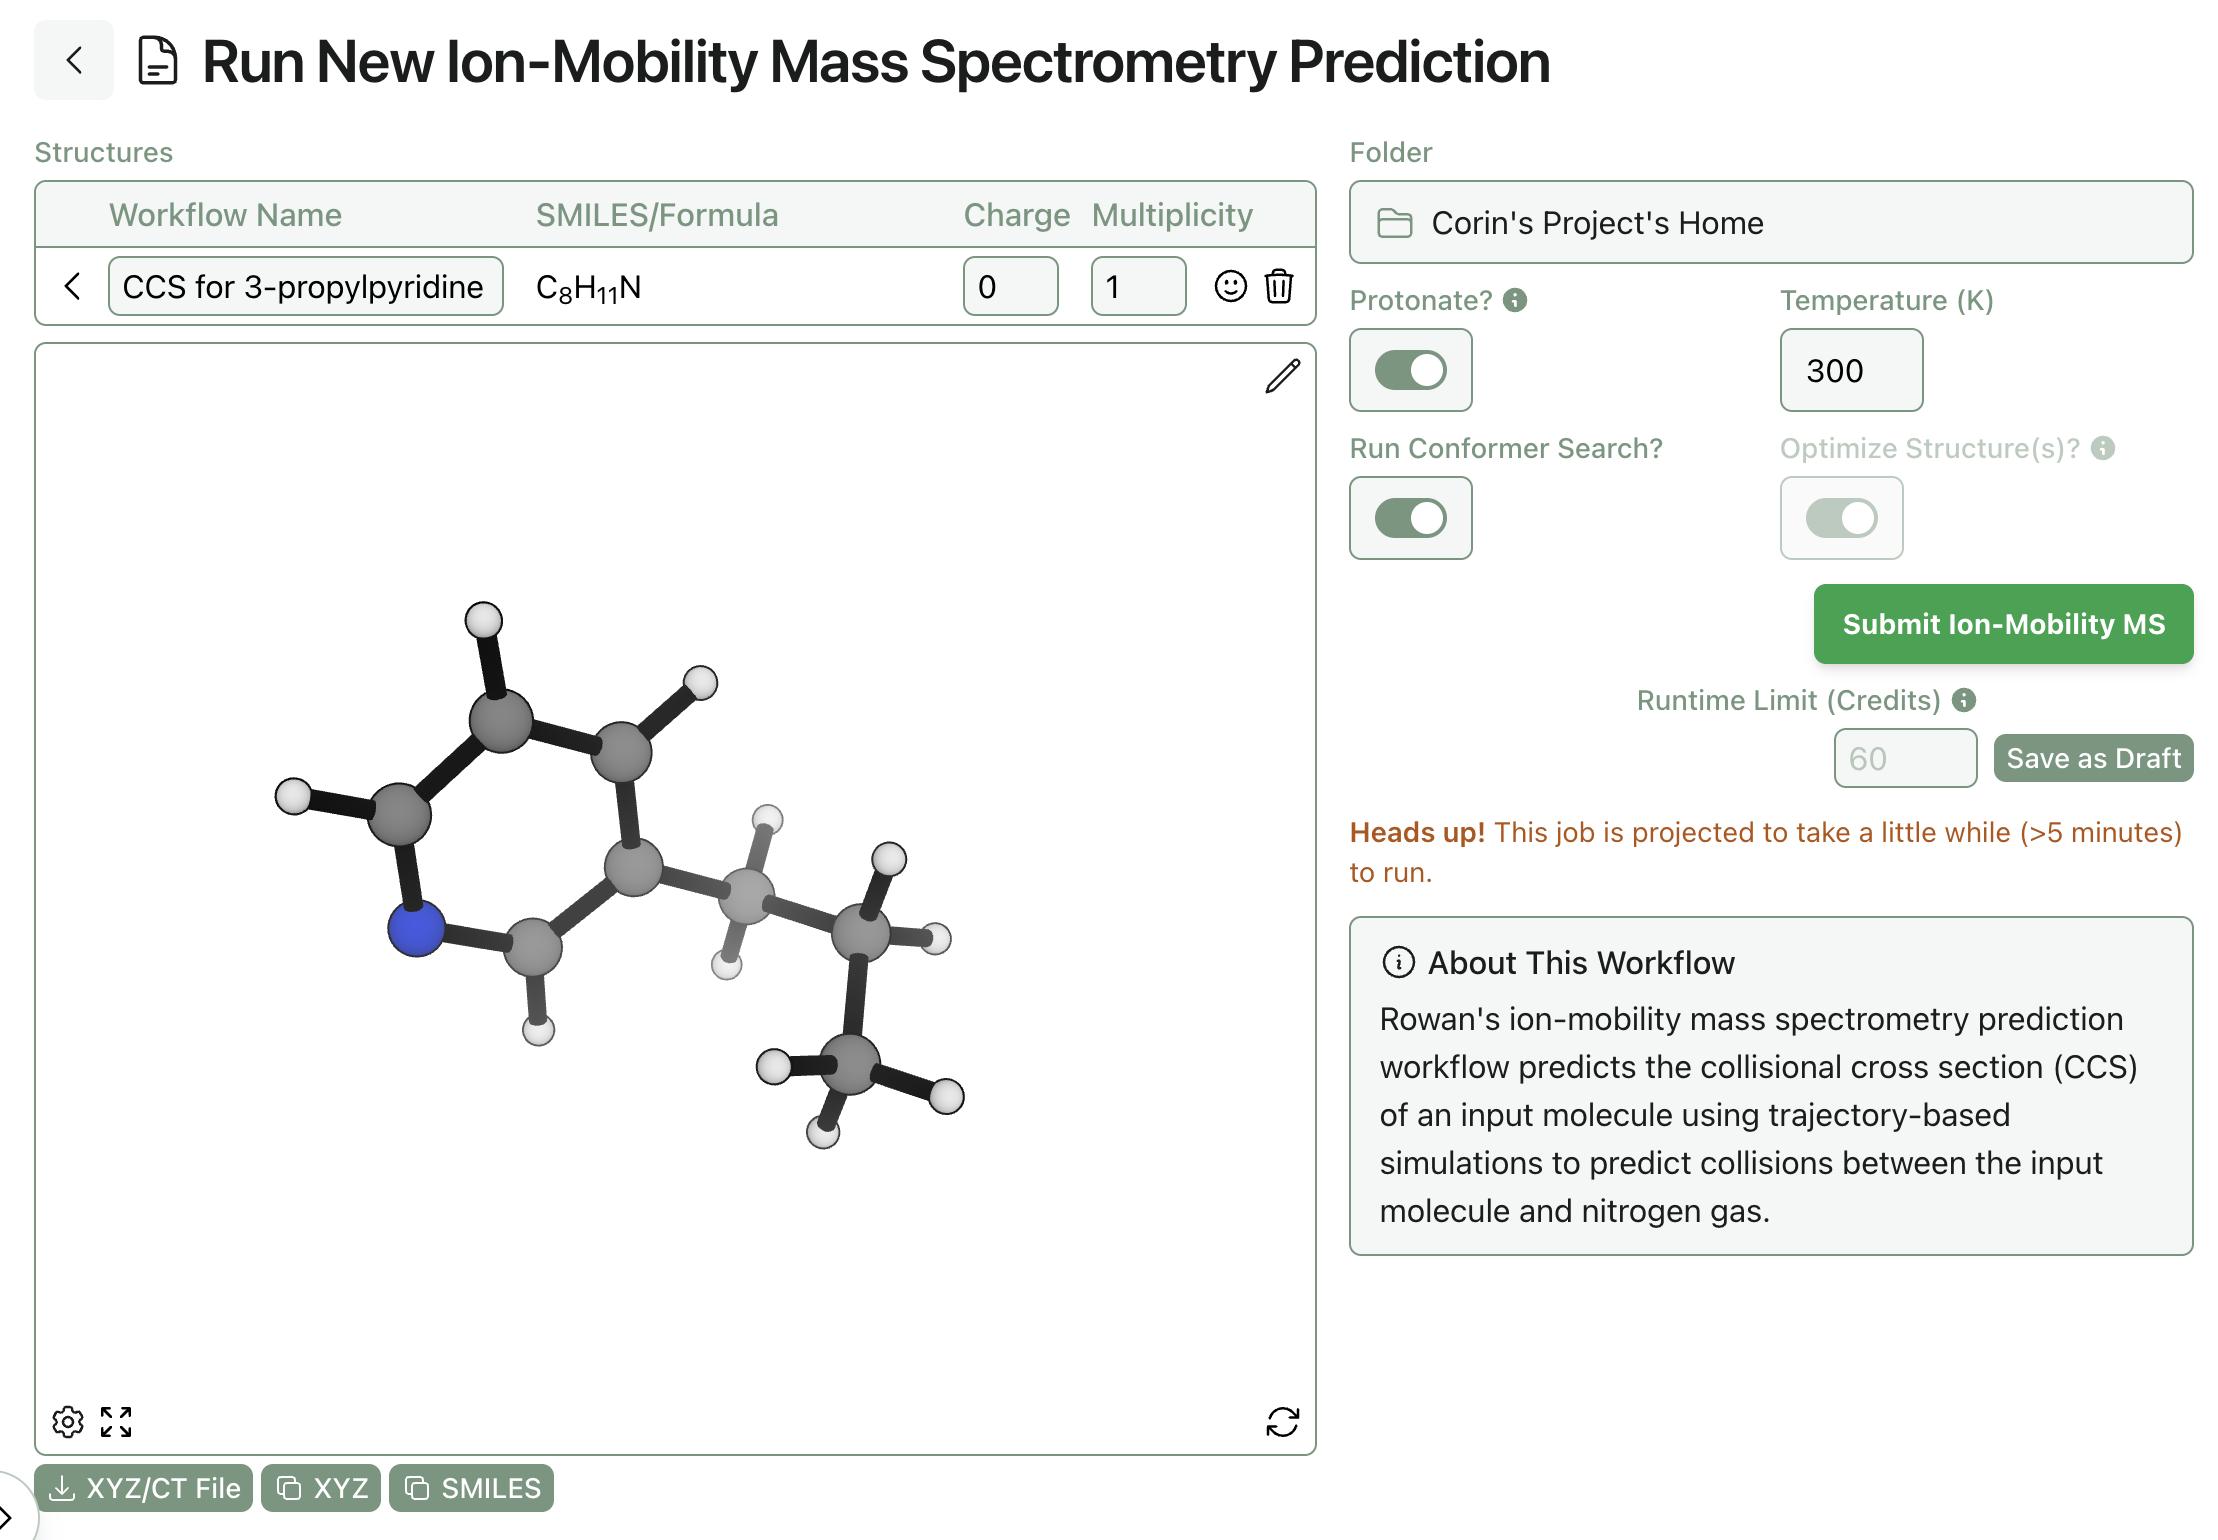Image resolution: width=2218 pixels, height=1540 pixels.
Task: Download the XYZ/CT File
Action: click(144, 1488)
